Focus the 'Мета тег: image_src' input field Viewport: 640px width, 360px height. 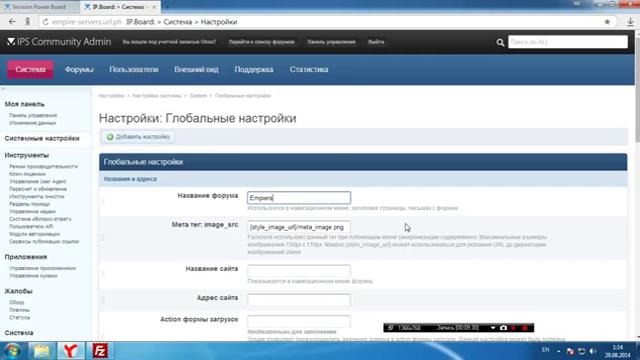pyautogui.click(x=299, y=227)
